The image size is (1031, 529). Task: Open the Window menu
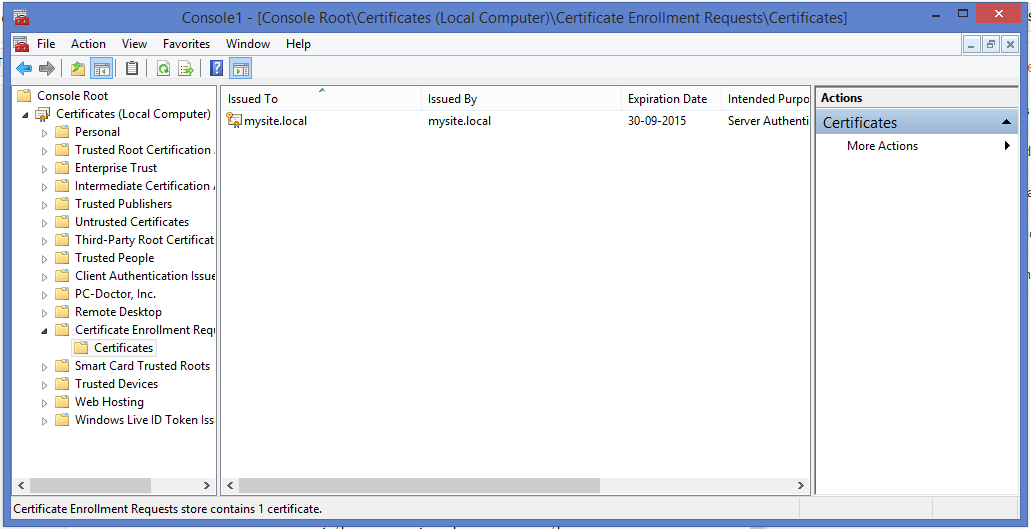click(x=248, y=44)
